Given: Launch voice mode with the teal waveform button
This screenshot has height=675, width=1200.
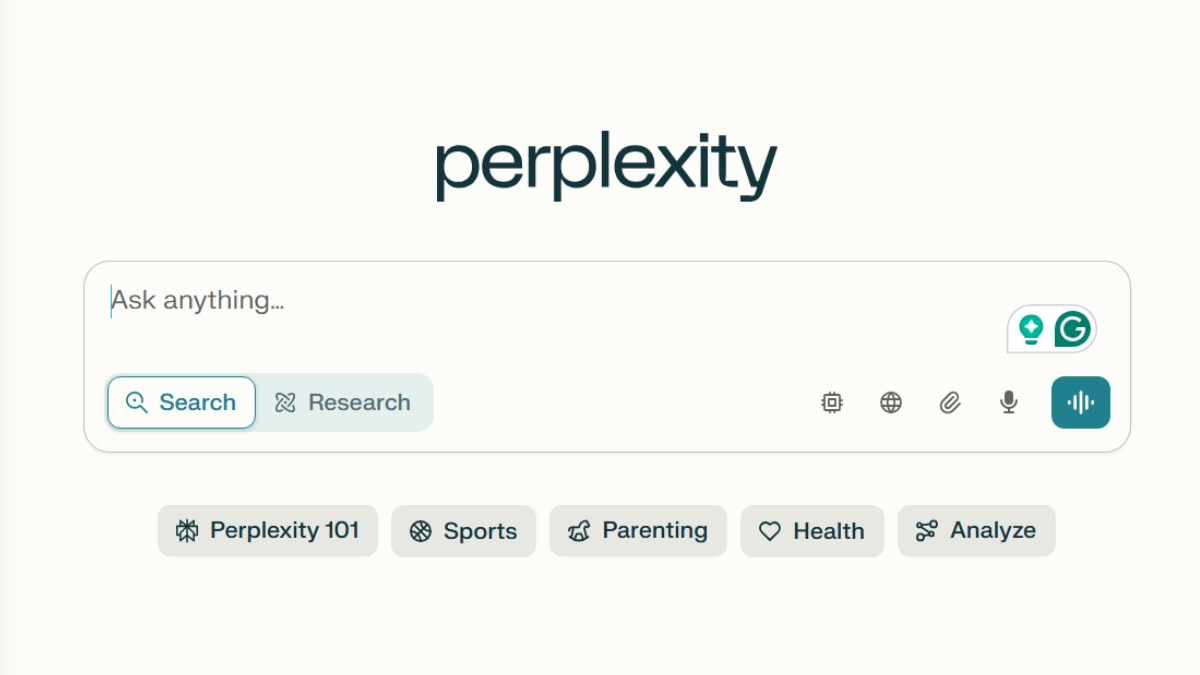Looking at the screenshot, I should (1080, 402).
